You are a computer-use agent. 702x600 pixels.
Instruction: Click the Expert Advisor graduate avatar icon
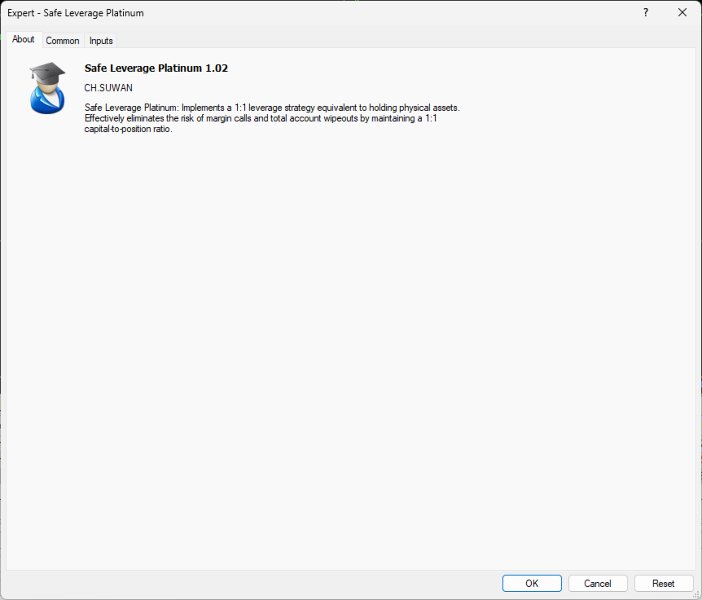pyautogui.click(x=47, y=88)
